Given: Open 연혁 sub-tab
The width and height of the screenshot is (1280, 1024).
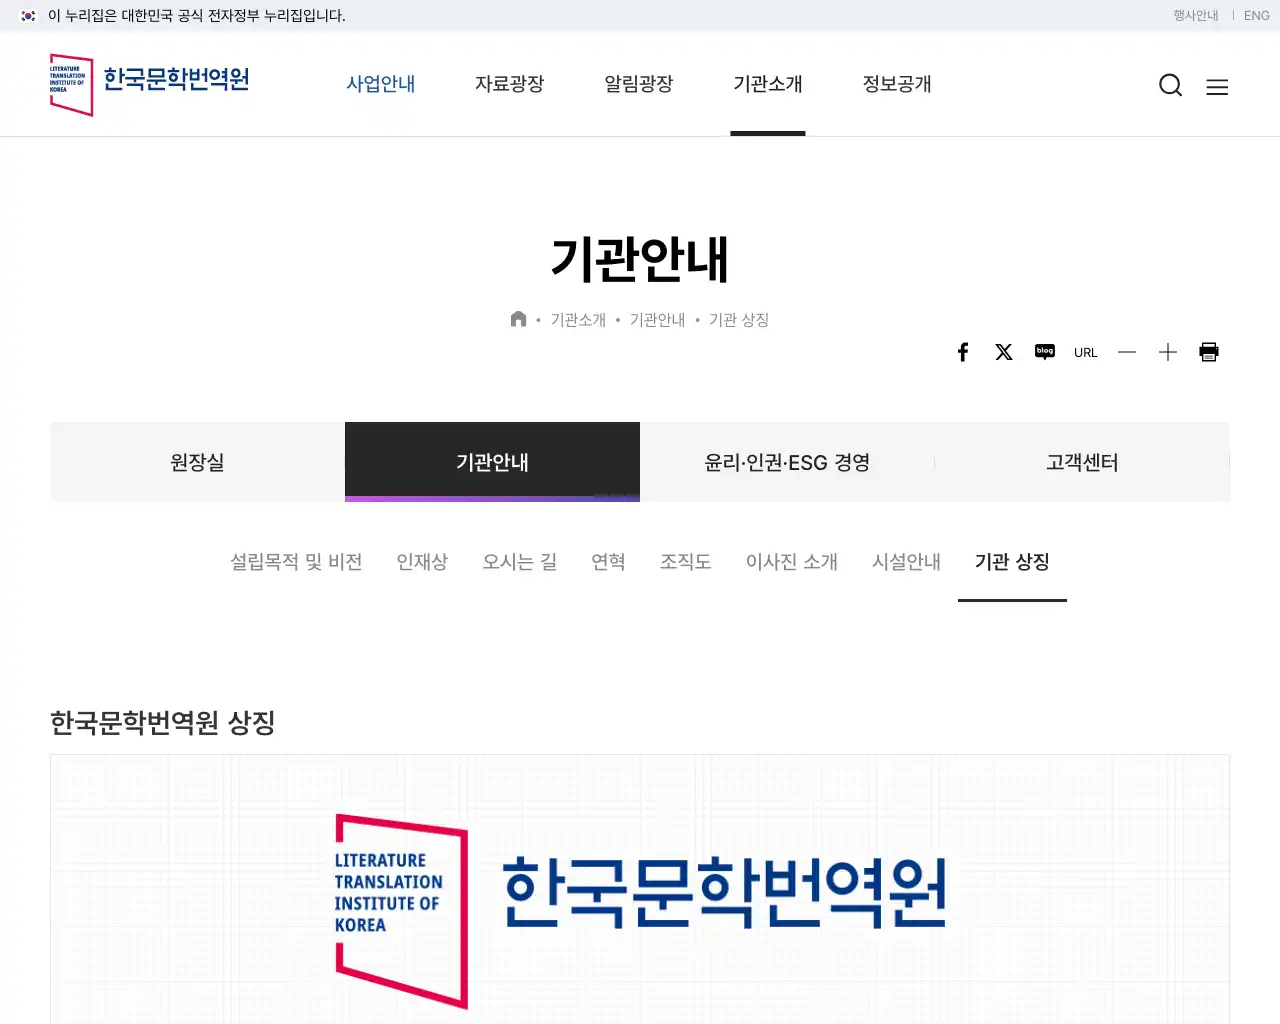Looking at the screenshot, I should tap(608, 562).
